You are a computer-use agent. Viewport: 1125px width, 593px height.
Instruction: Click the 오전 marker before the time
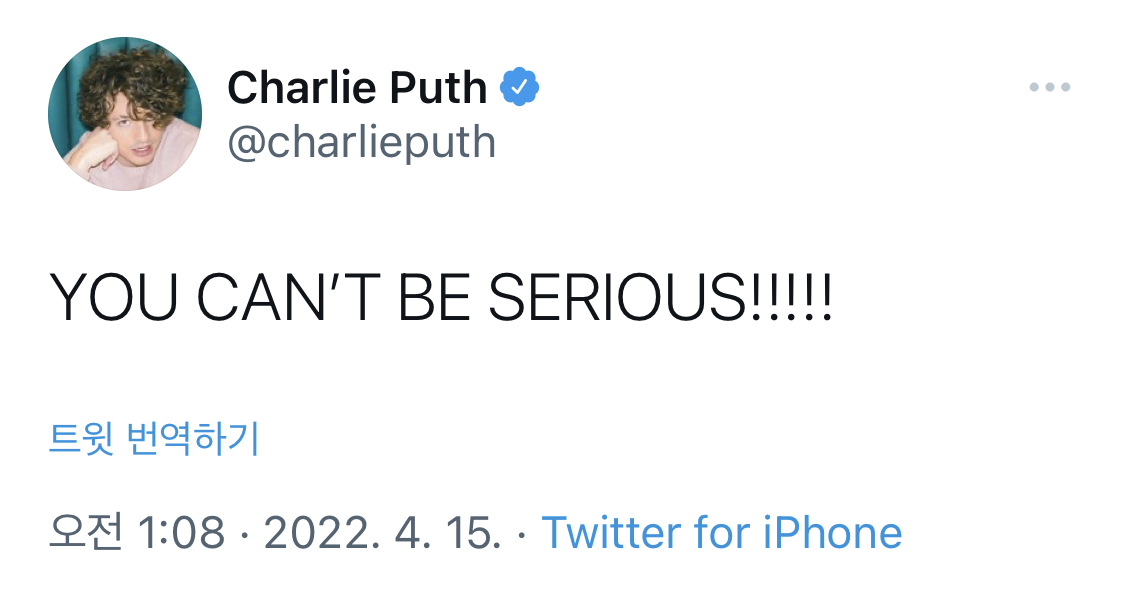[85, 532]
